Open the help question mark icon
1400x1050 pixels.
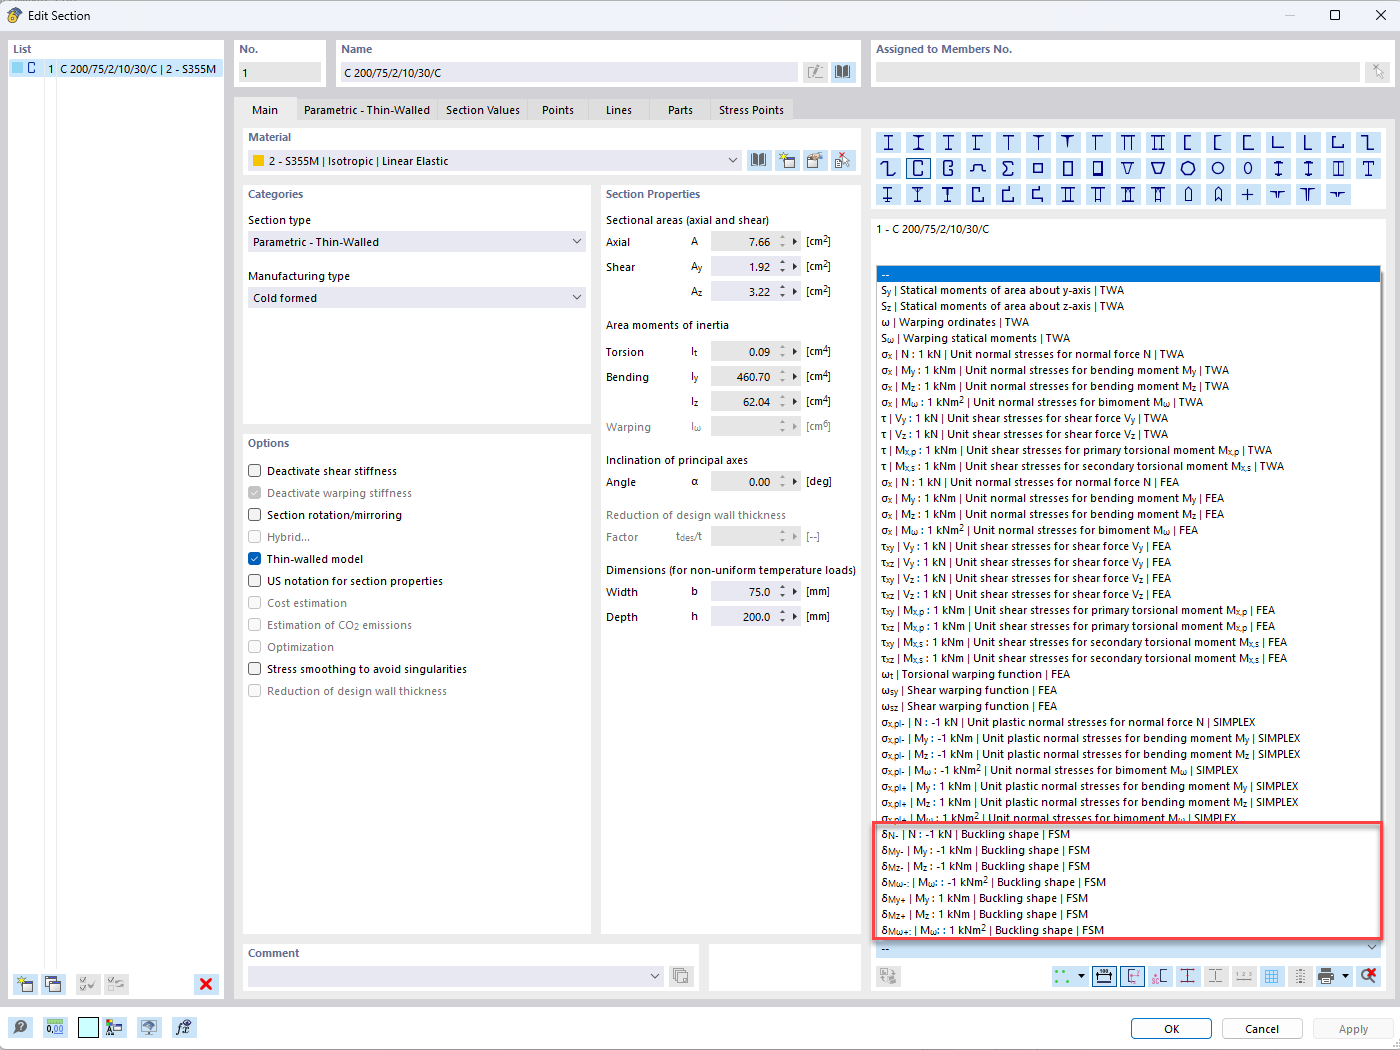coord(20,1027)
